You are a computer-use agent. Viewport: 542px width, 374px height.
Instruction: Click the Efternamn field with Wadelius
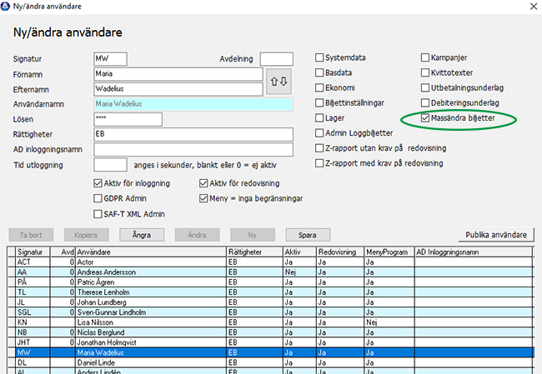coord(178,89)
